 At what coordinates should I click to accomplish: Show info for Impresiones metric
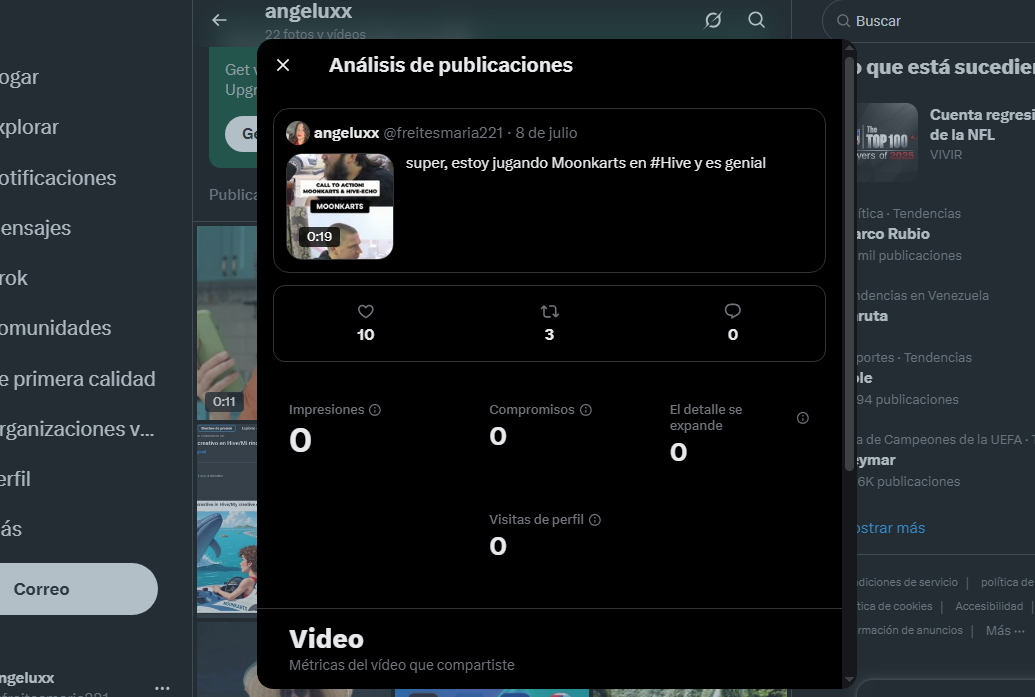(x=375, y=410)
